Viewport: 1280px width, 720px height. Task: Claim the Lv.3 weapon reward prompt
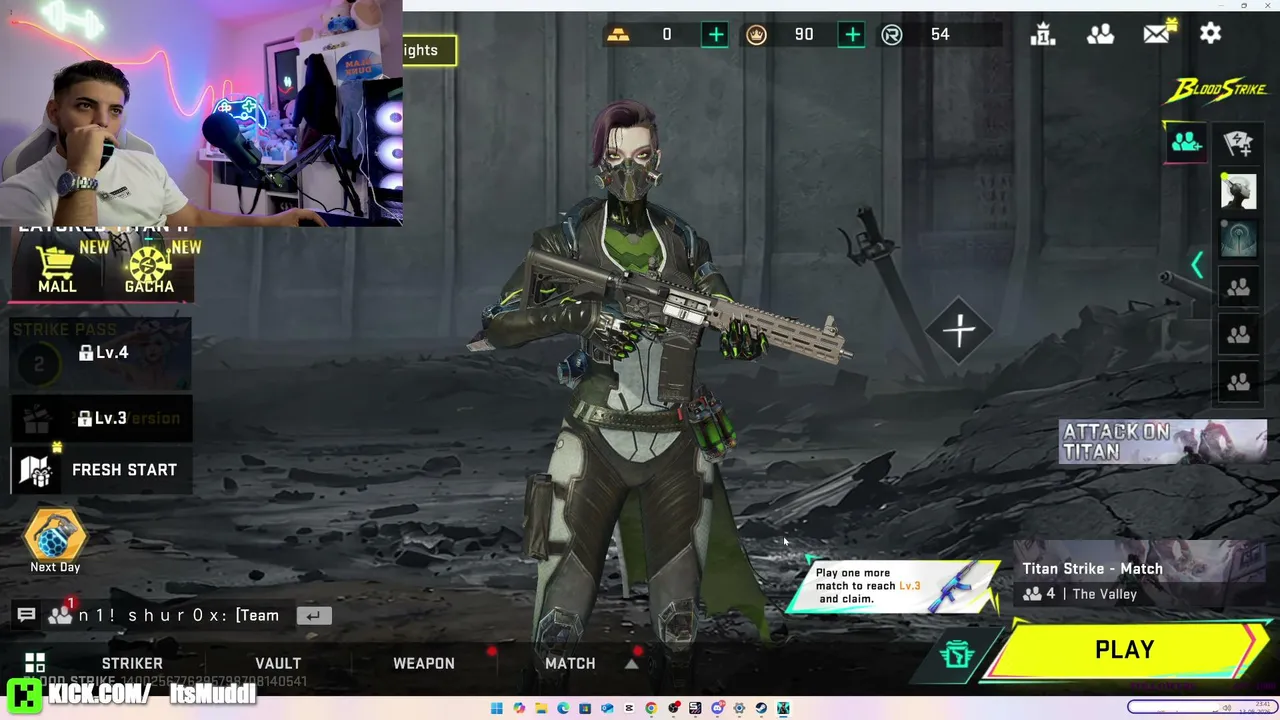tap(893, 586)
